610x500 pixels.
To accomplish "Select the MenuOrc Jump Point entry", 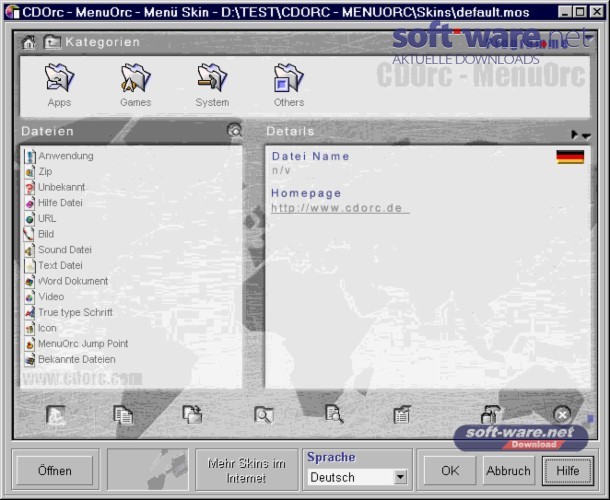I will click(x=76, y=344).
